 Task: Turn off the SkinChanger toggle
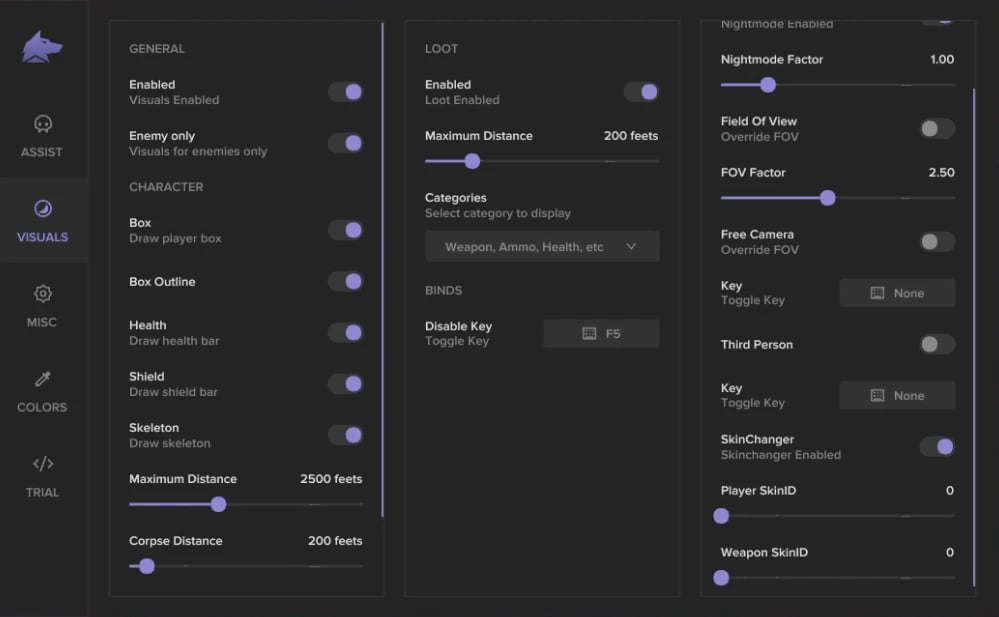(x=937, y=447)
